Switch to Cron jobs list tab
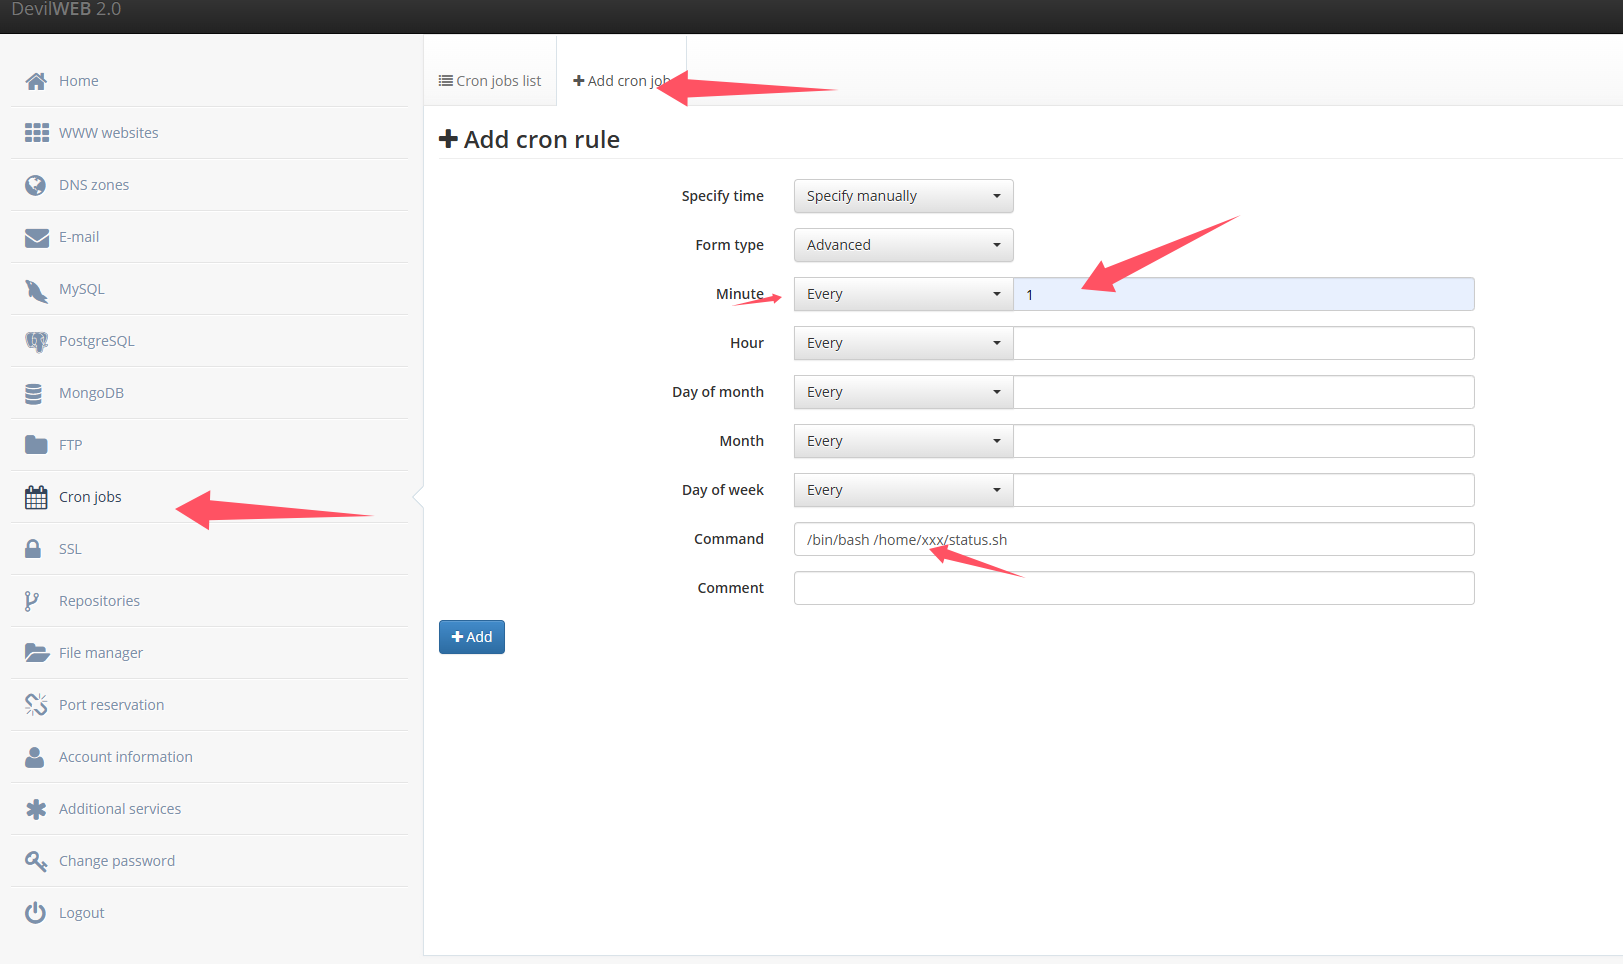The image size is (1623, 964). pyautogui.click(x=490, y=81)
